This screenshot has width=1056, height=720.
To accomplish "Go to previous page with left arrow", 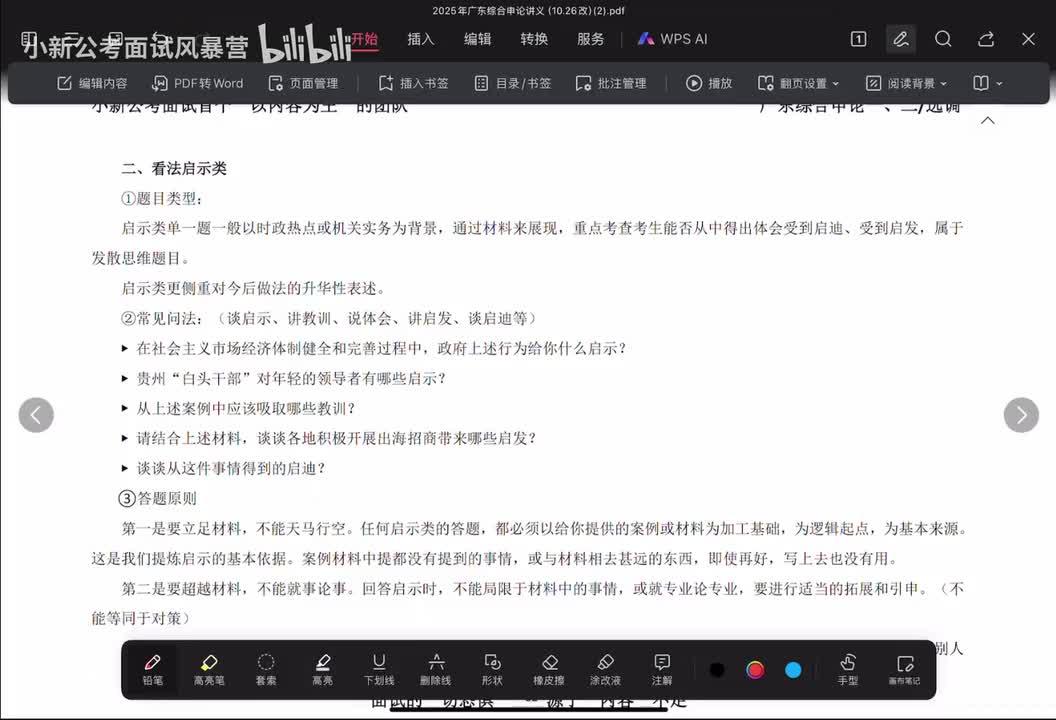I will click(x=36, y=415).
